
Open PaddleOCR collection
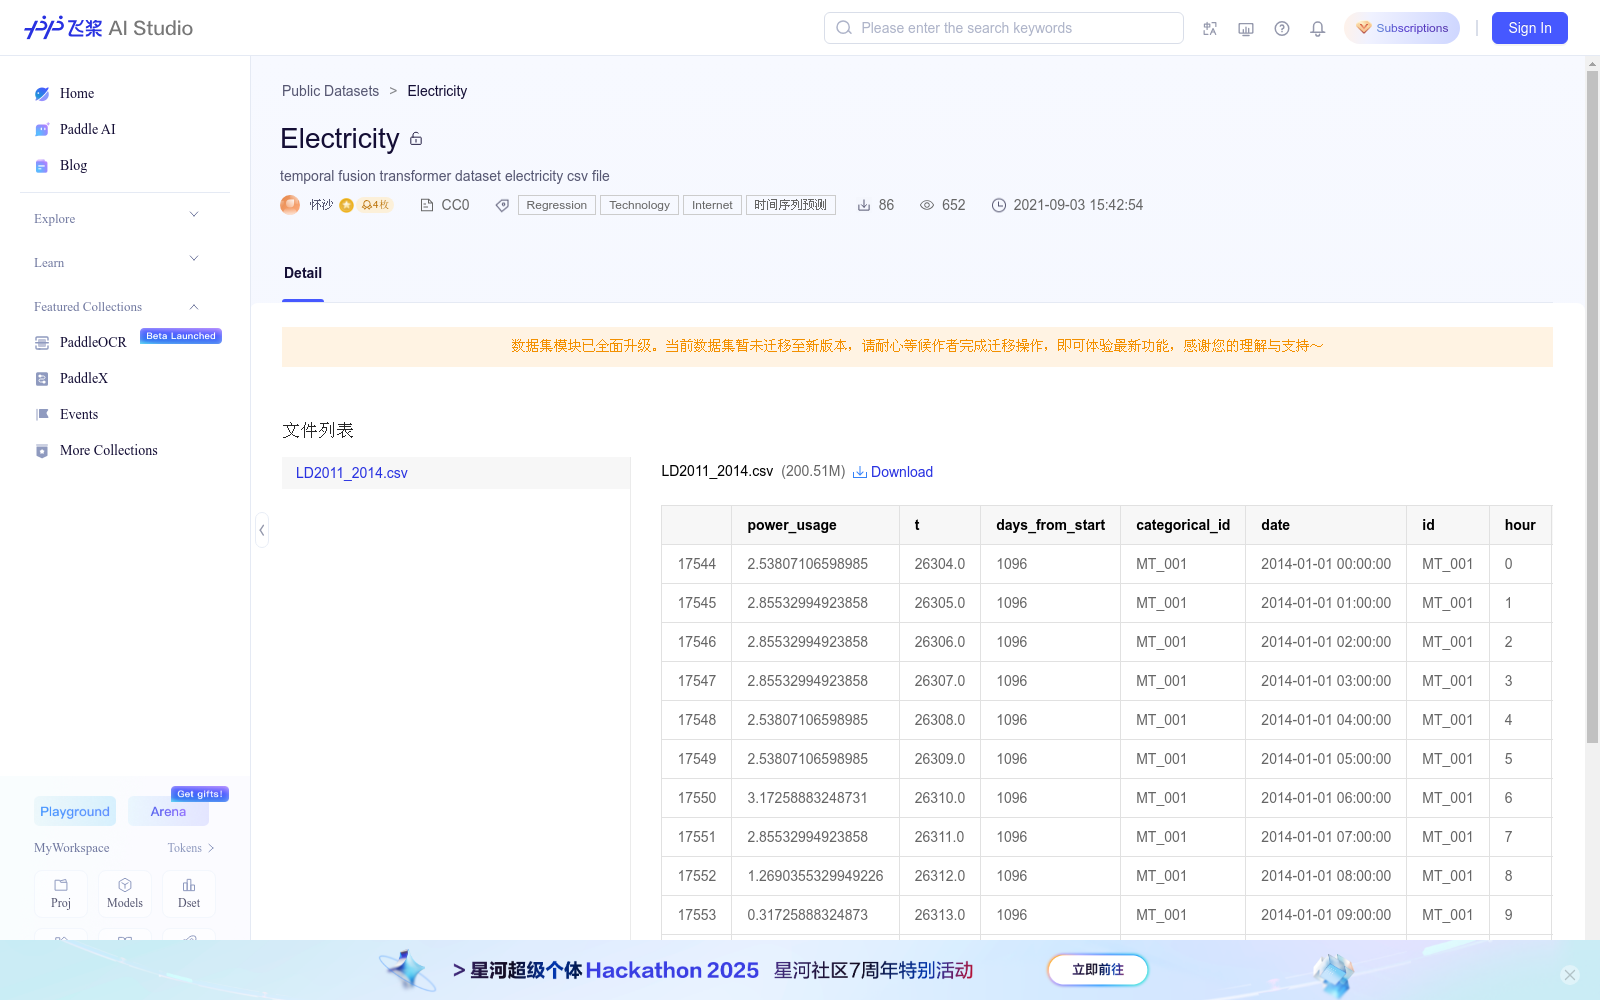point(93,342)
